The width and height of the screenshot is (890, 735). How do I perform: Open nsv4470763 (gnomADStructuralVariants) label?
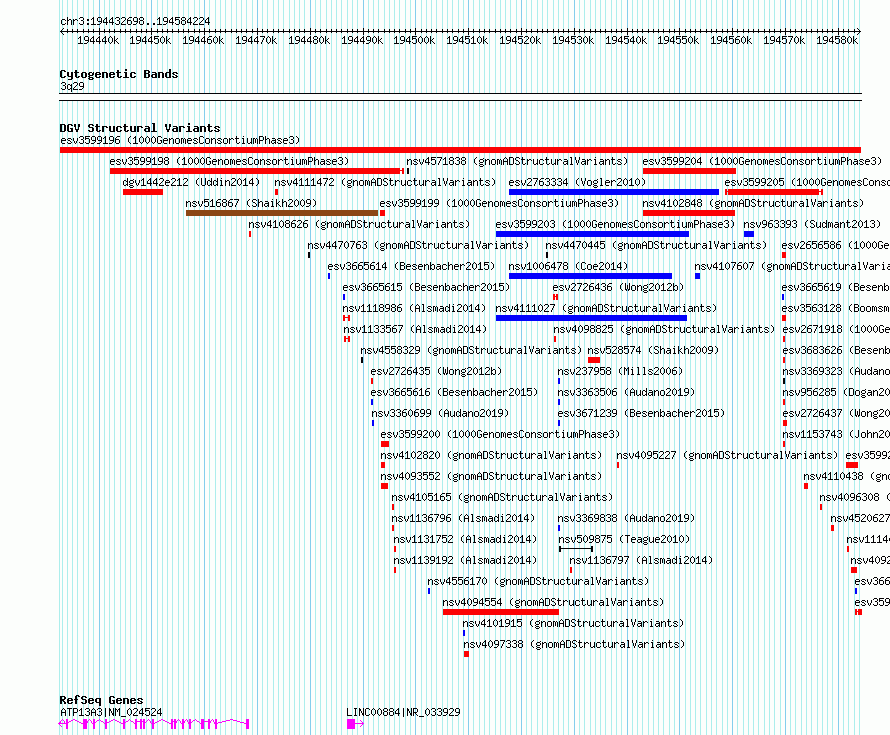[418, 245]
